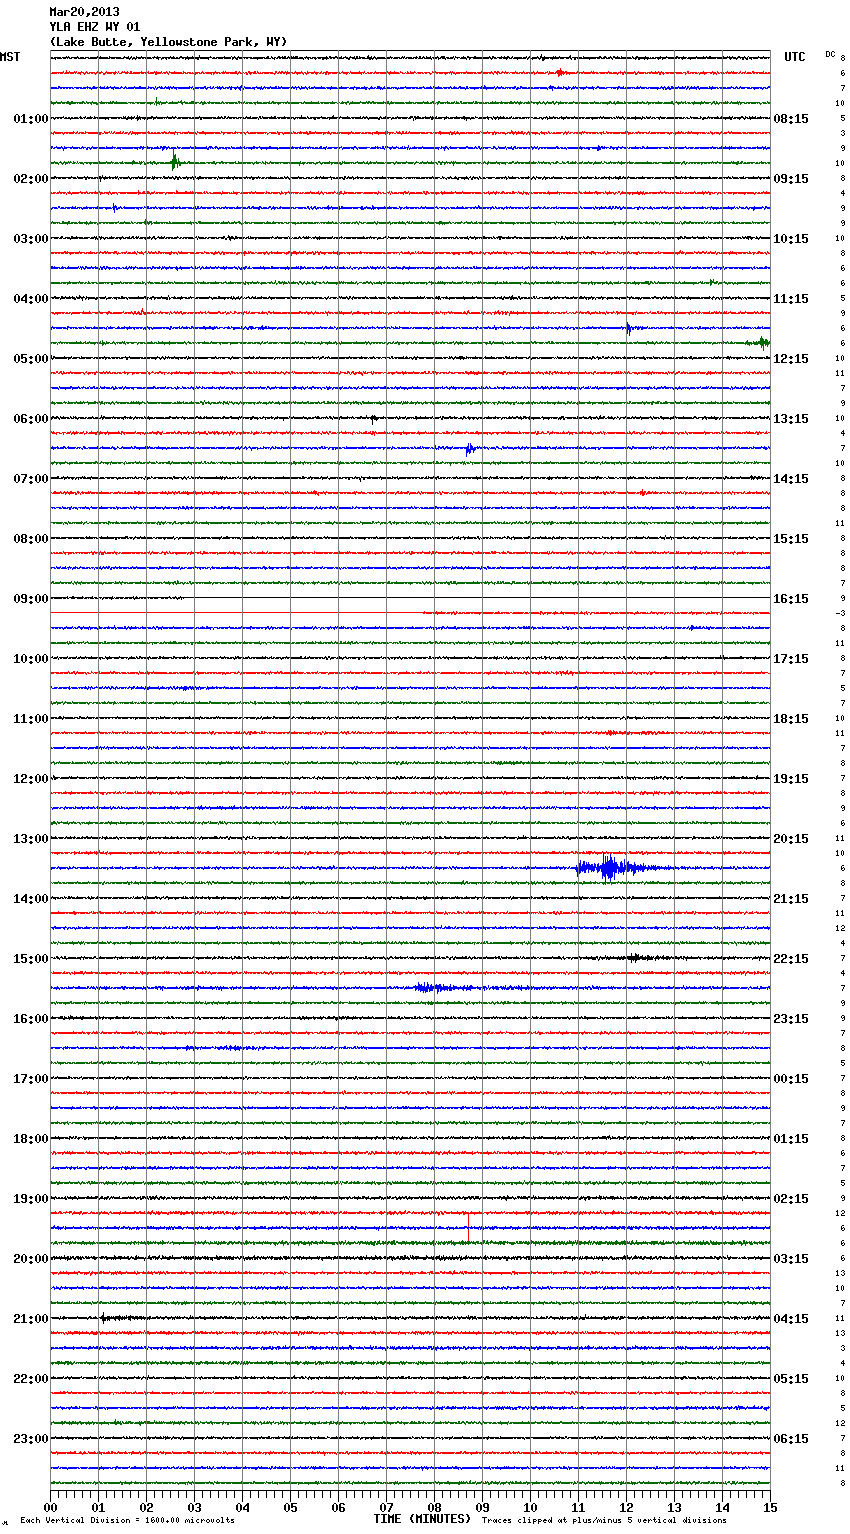The height and width of the screenshot is (1534, 850).
Task: Click the '10:15' UTC time label
Action: 791,239
